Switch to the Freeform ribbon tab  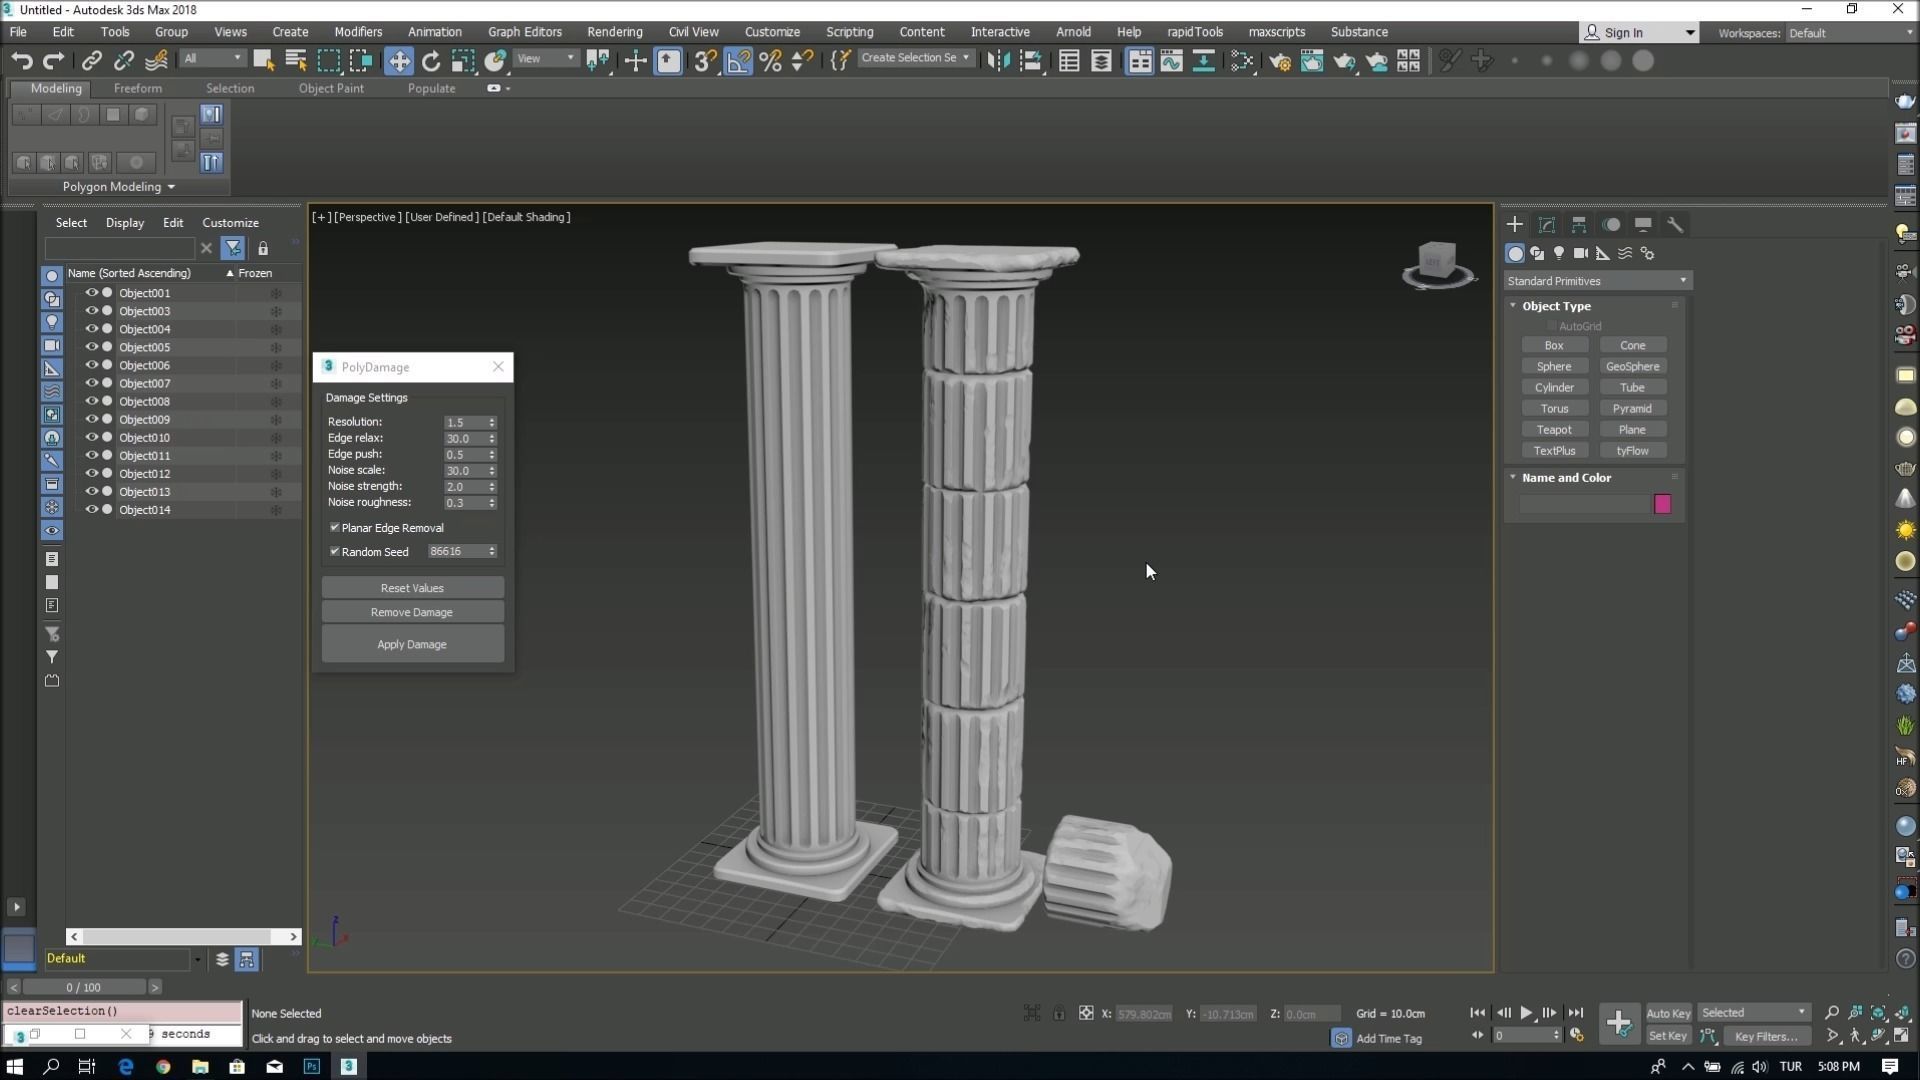click(x=138, y=88)
